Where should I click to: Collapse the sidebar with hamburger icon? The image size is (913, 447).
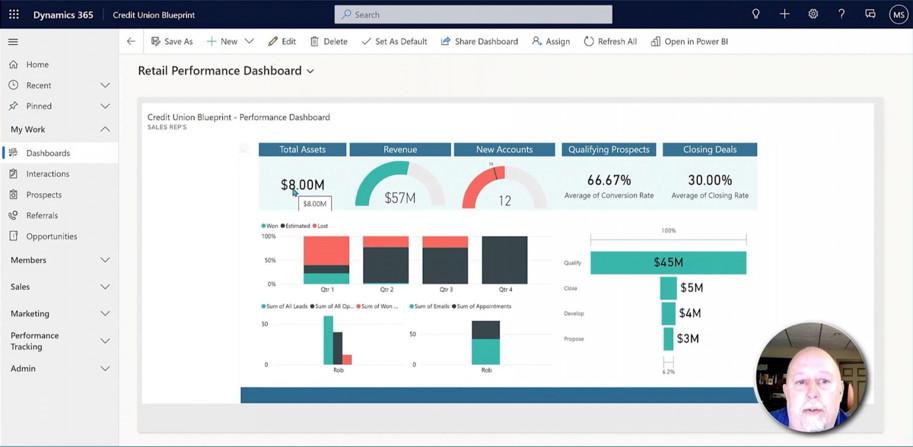click(13, 42)
